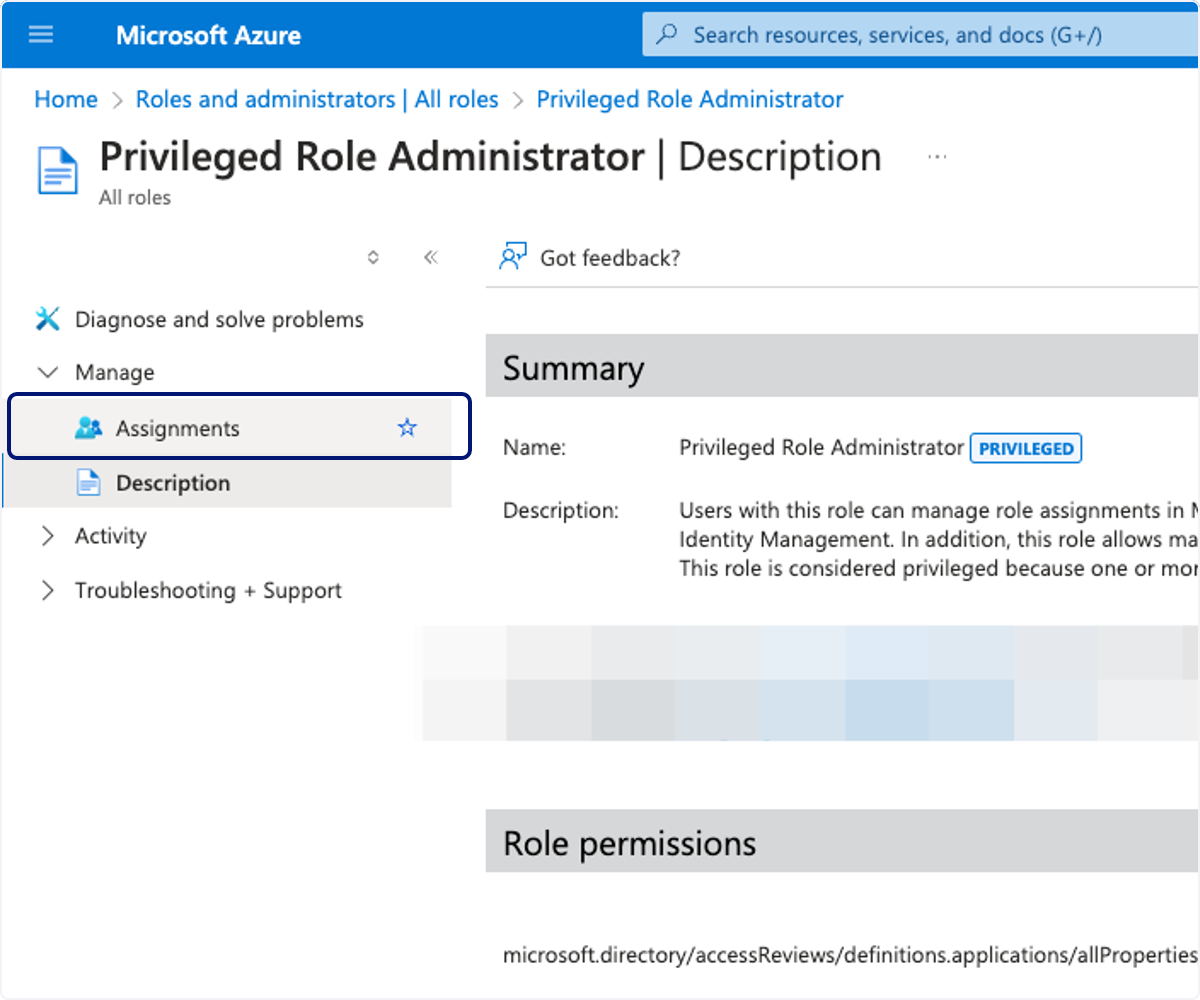Click the Description: field label
1200x1000 pixels.
(561, 511)
